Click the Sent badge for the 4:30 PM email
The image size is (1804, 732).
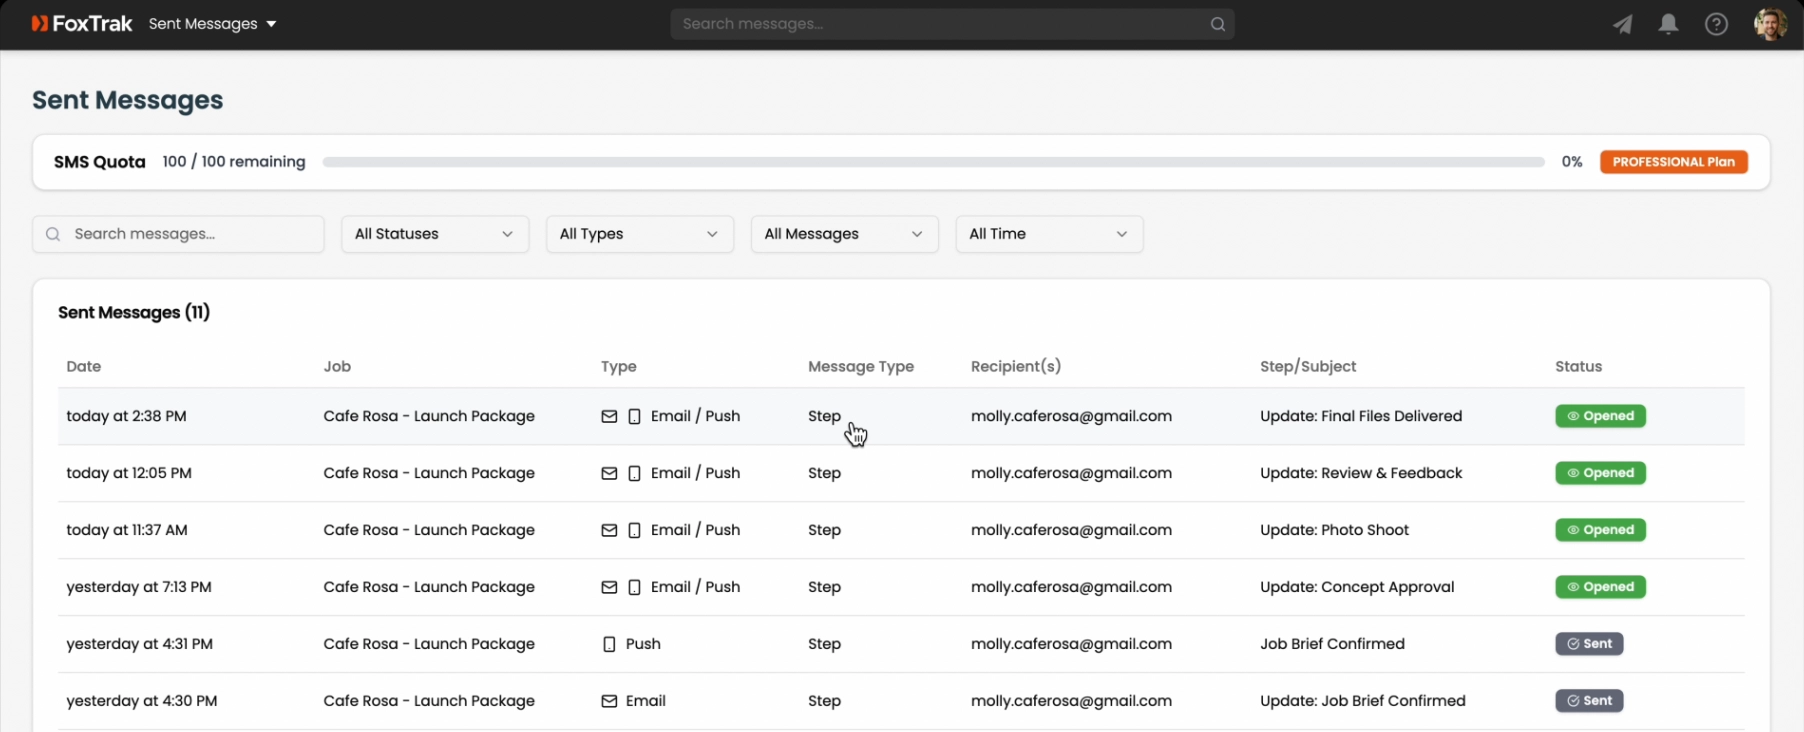pyautogui.click(x=1589, y=701)
